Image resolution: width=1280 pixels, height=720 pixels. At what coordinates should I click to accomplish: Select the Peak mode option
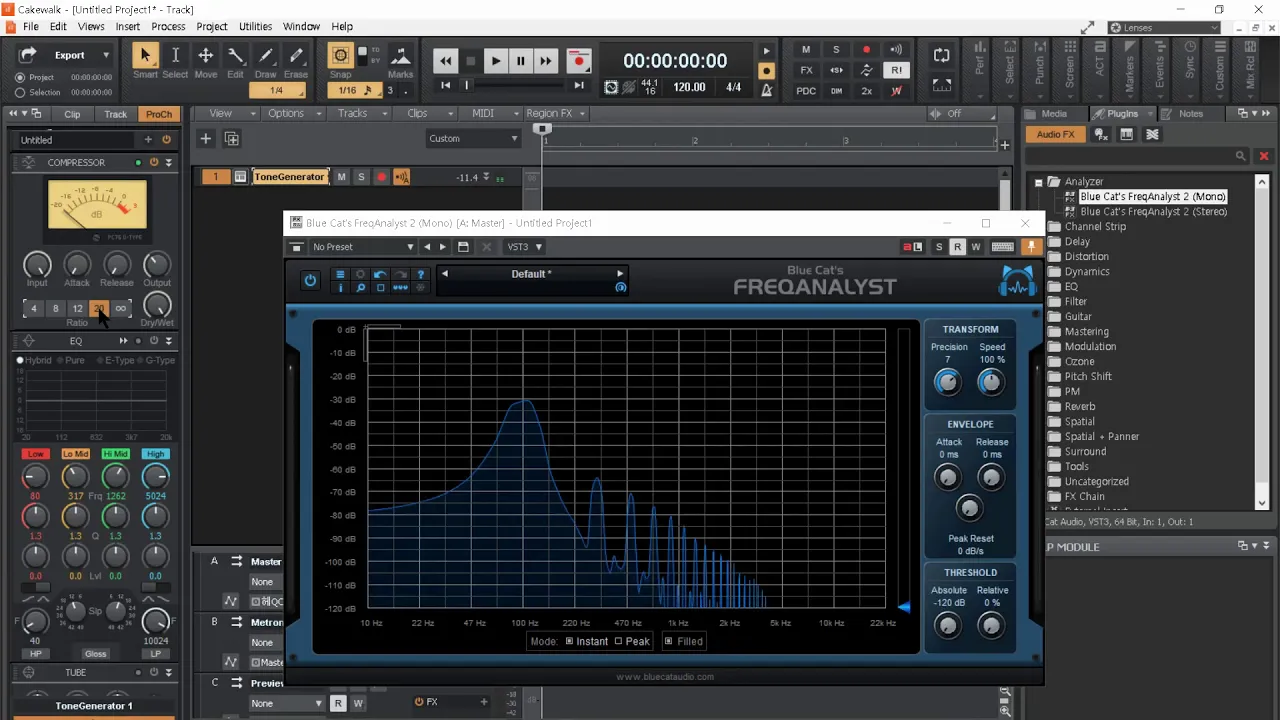[632, 642]
